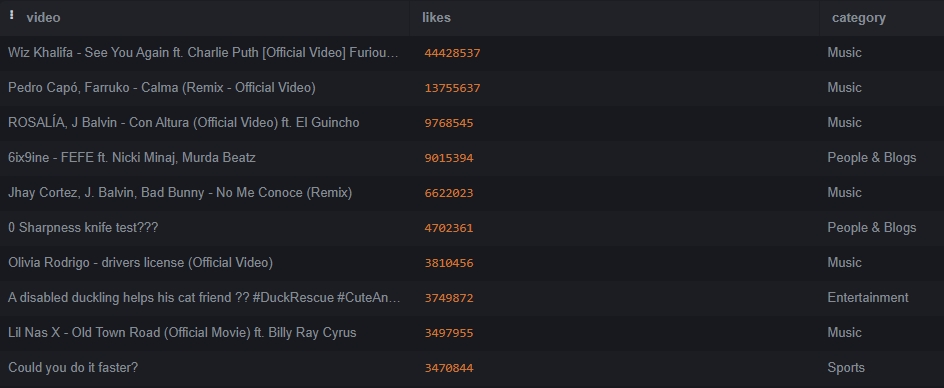Viewport: 944px width, 388px height.
Task: Sort by the category column header
Action: click(x=859, y=17)
